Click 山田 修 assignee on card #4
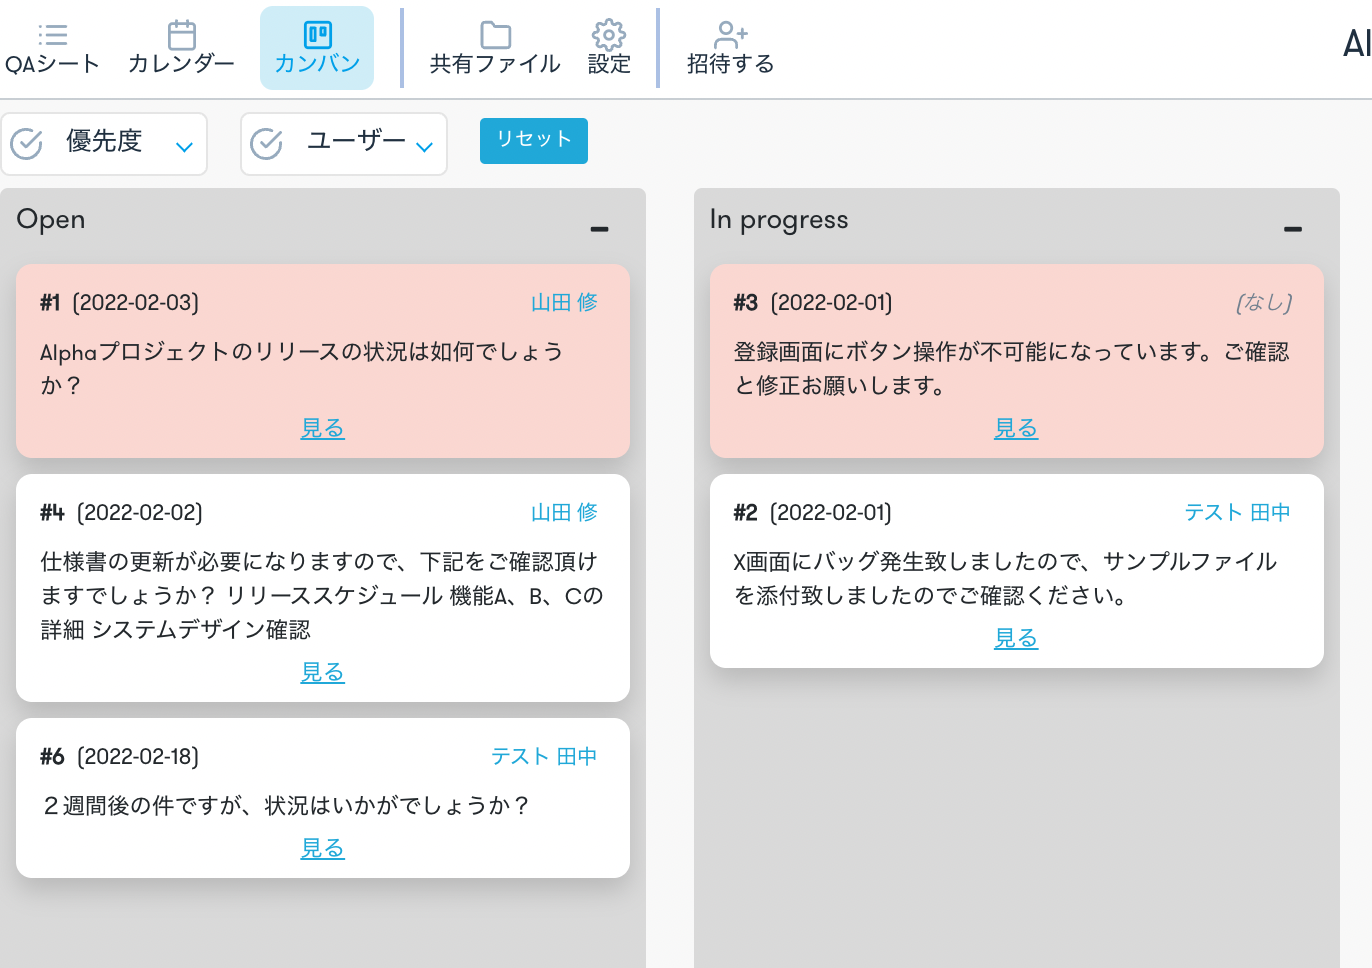The image size is (1372, 968). (564, 512)
